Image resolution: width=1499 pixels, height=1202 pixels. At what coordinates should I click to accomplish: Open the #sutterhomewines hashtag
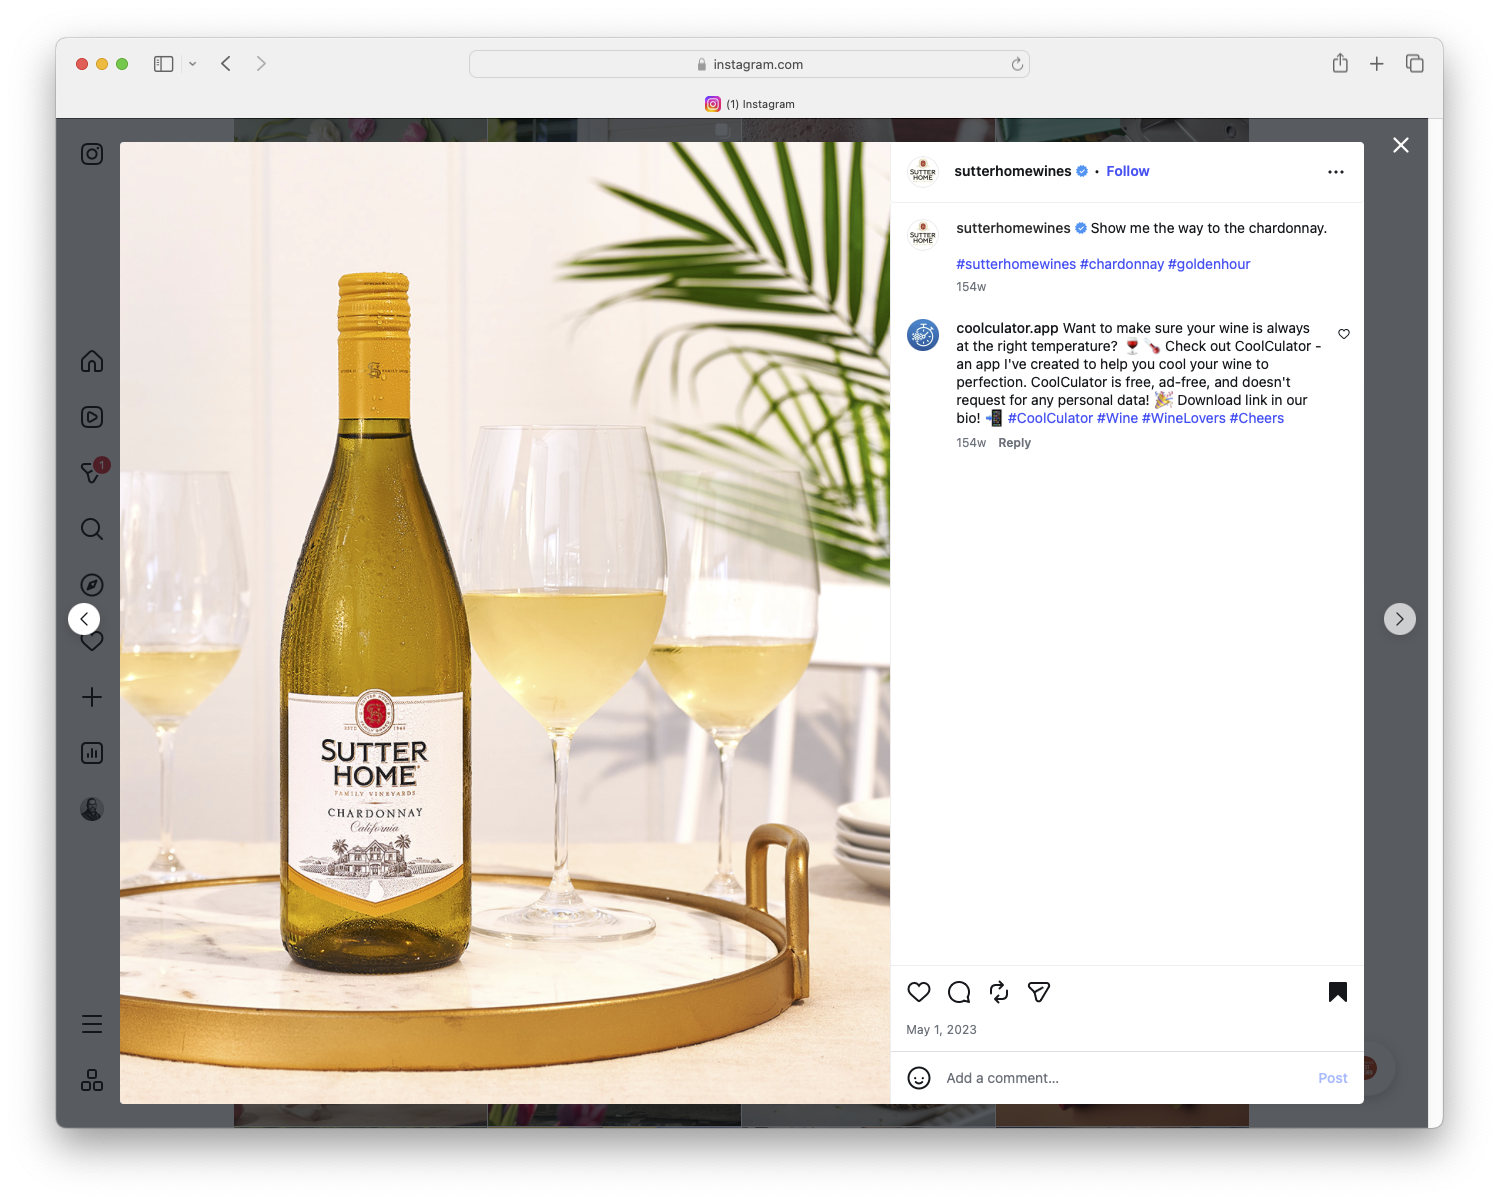coord(1016,264)
